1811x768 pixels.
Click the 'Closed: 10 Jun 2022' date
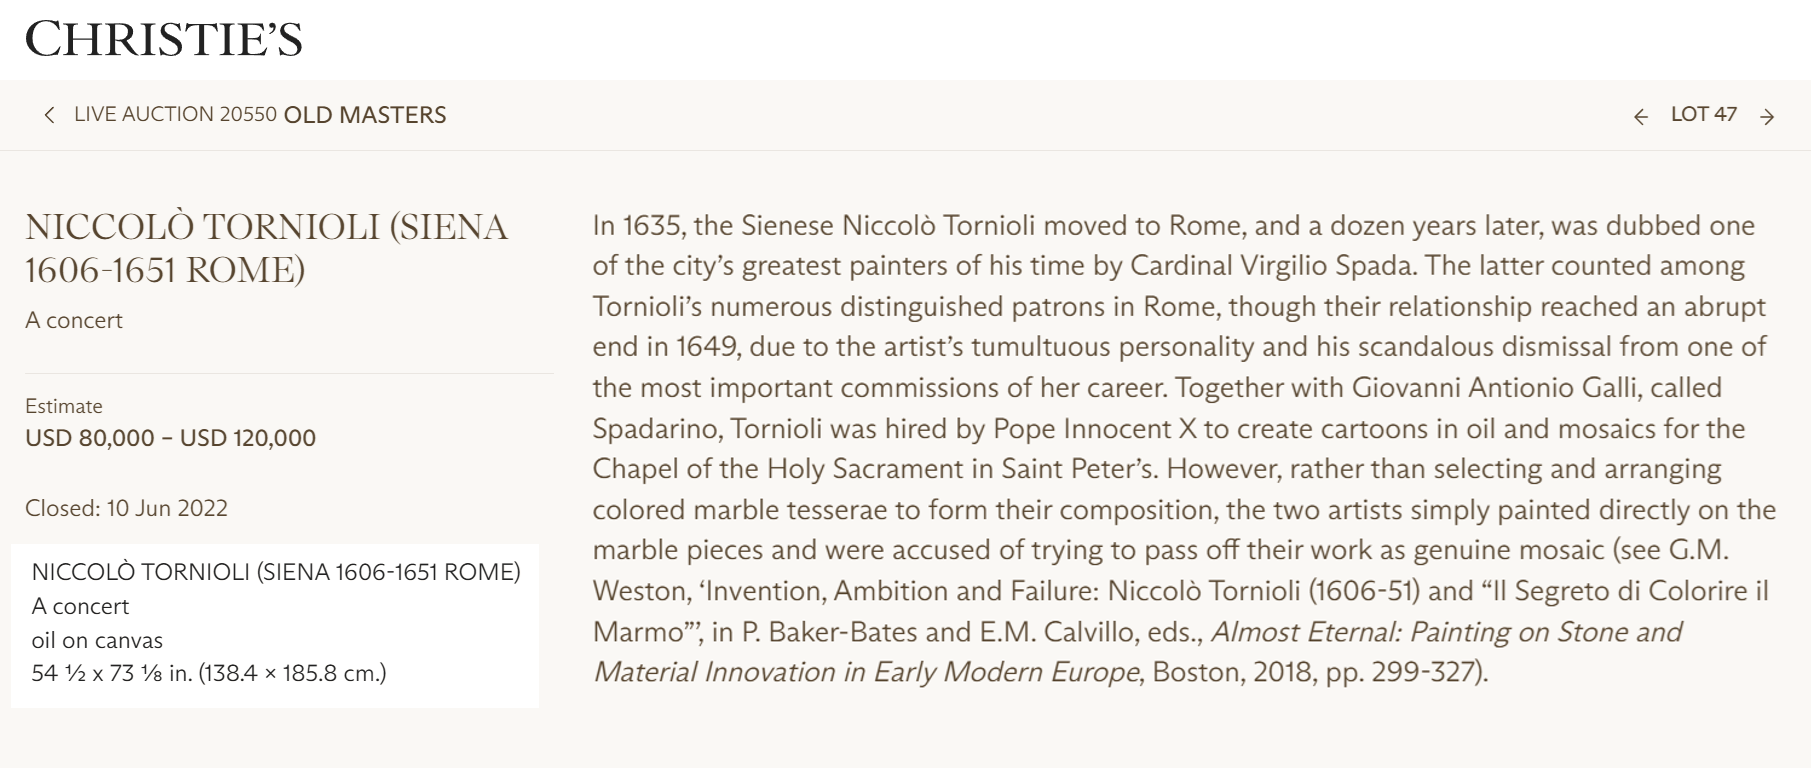pos(126,508)
